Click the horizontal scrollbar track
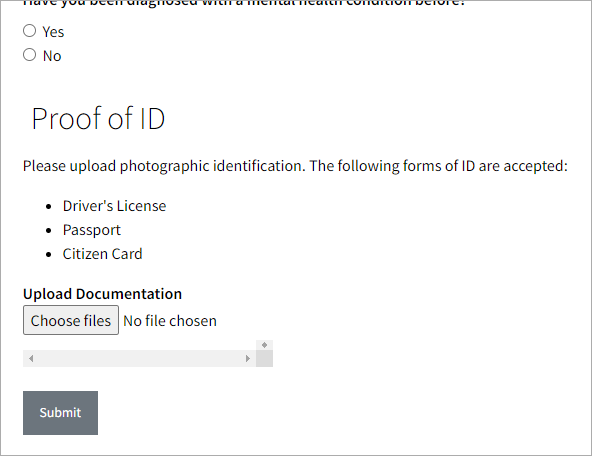 pyautogui.click(x=139, y=358)
